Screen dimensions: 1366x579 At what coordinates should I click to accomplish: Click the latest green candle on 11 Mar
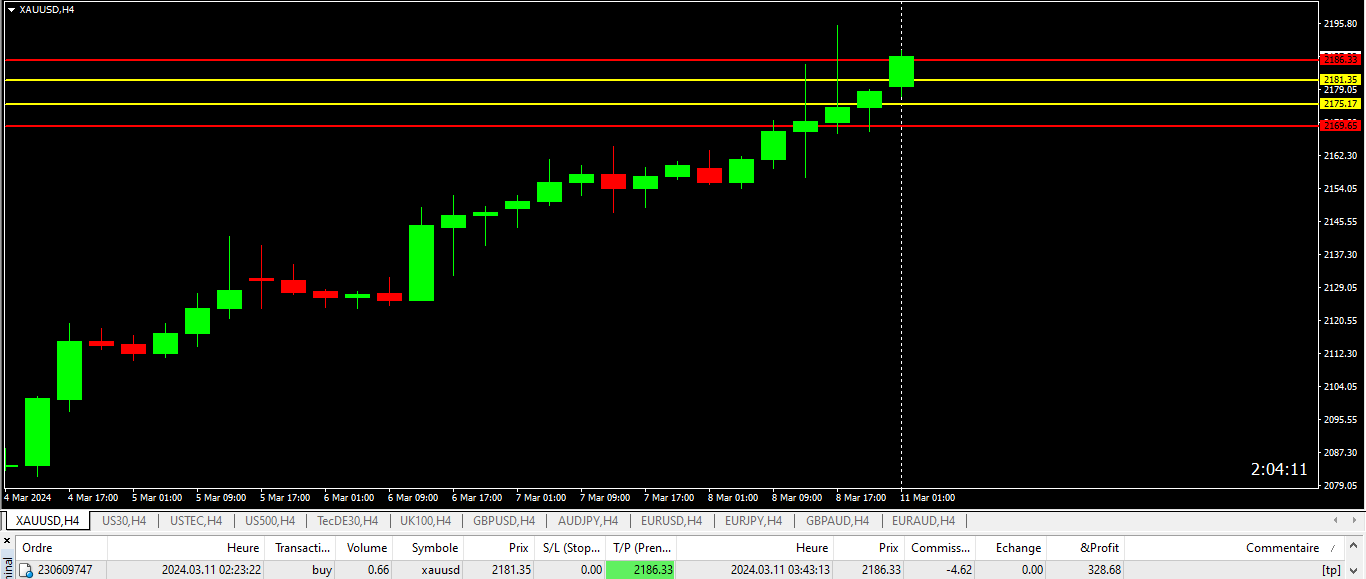click(901, 71)
